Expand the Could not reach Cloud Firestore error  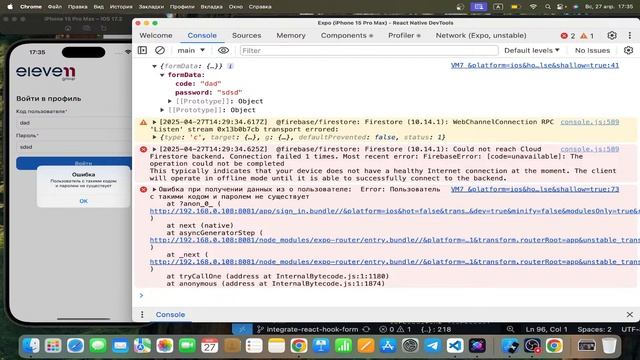pyautogui.click(x=154, y=149)
